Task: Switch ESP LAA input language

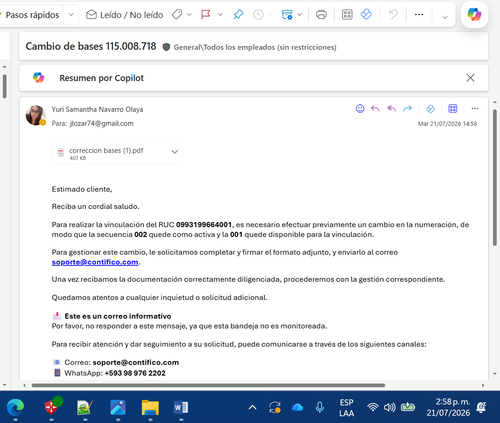Action: click(x=347, y=408)
